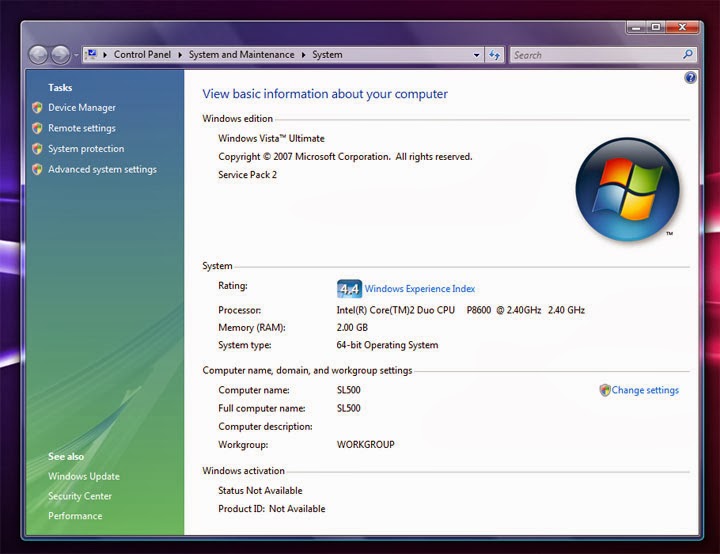The image size is (720, 554).
Task: Select Control Panel breadcrumb
Action: pos(142,55)
